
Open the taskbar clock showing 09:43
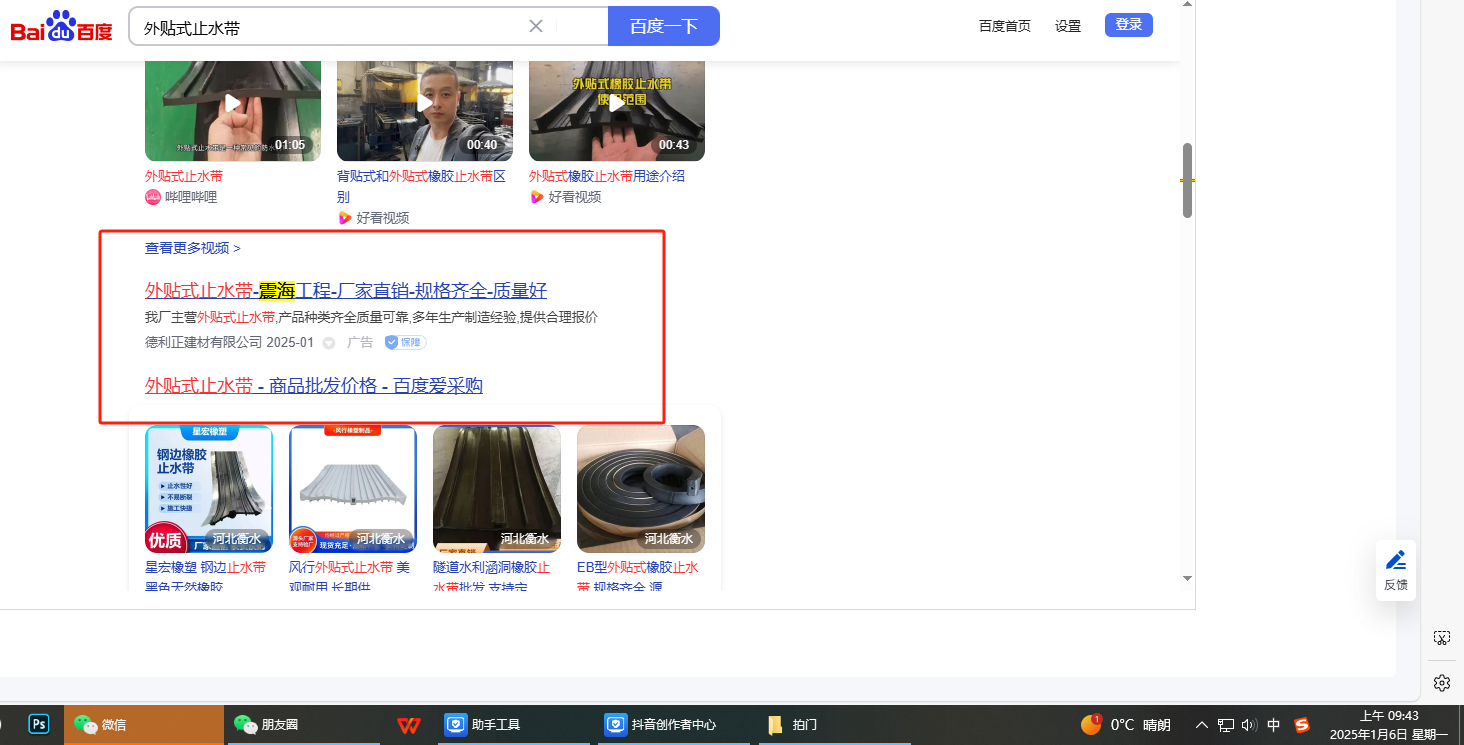tap(1389, 725)
